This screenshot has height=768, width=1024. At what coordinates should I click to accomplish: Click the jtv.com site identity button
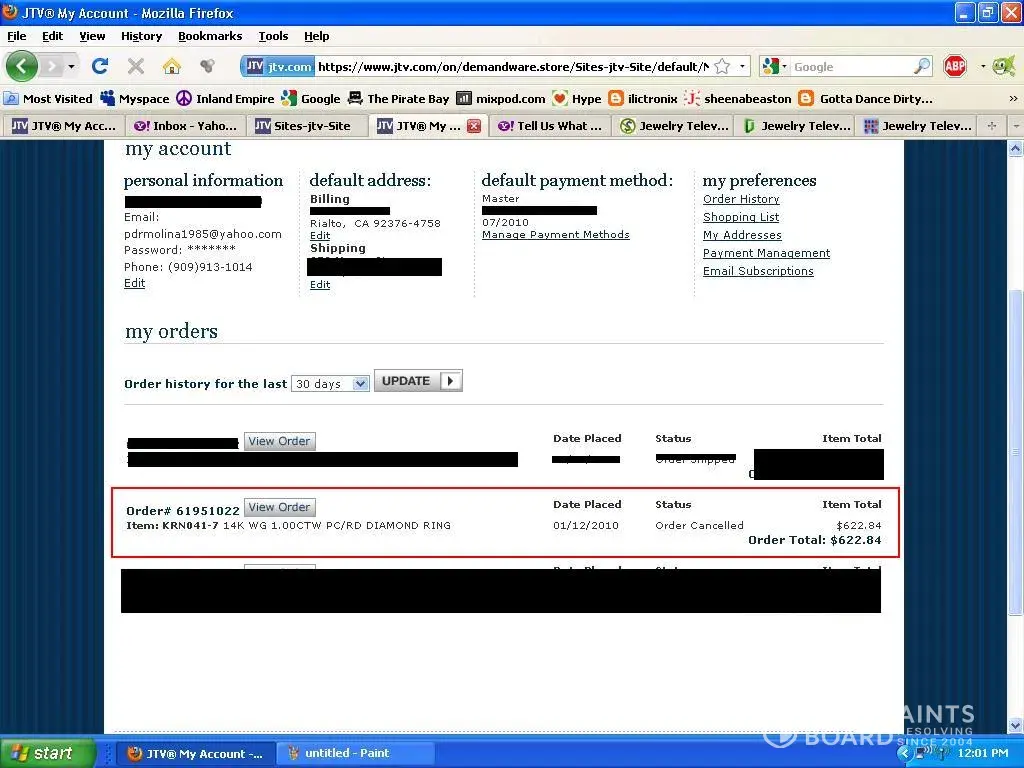(x=278, y=67)
